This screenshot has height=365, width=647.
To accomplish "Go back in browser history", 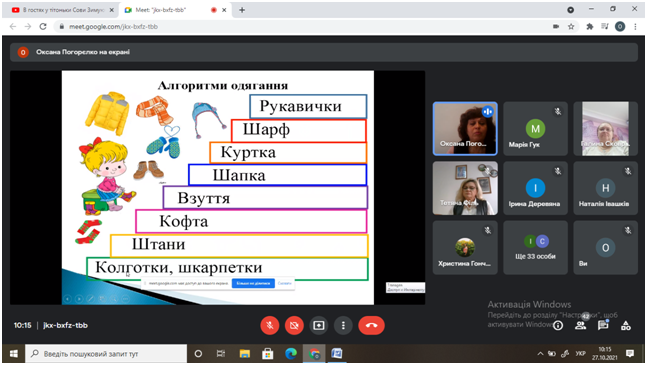I will 13,26.
